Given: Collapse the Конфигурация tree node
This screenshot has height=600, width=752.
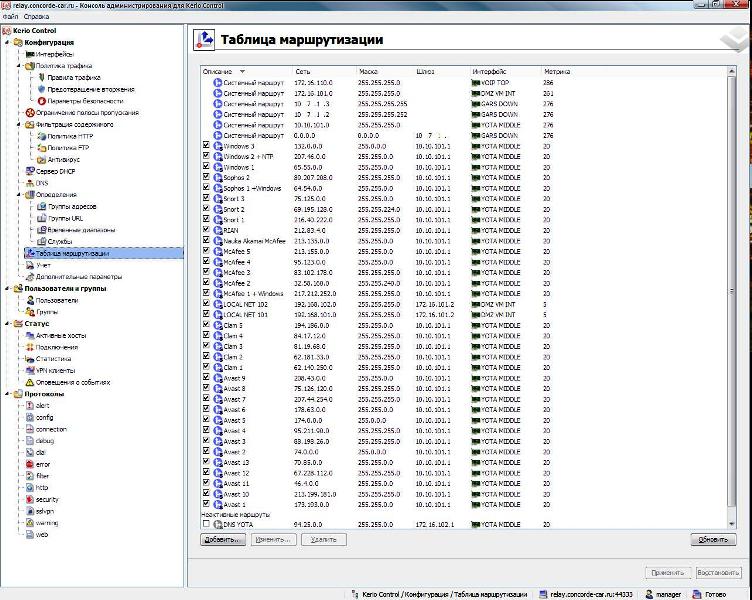Looking at the screenshot, I should [7, 42].
